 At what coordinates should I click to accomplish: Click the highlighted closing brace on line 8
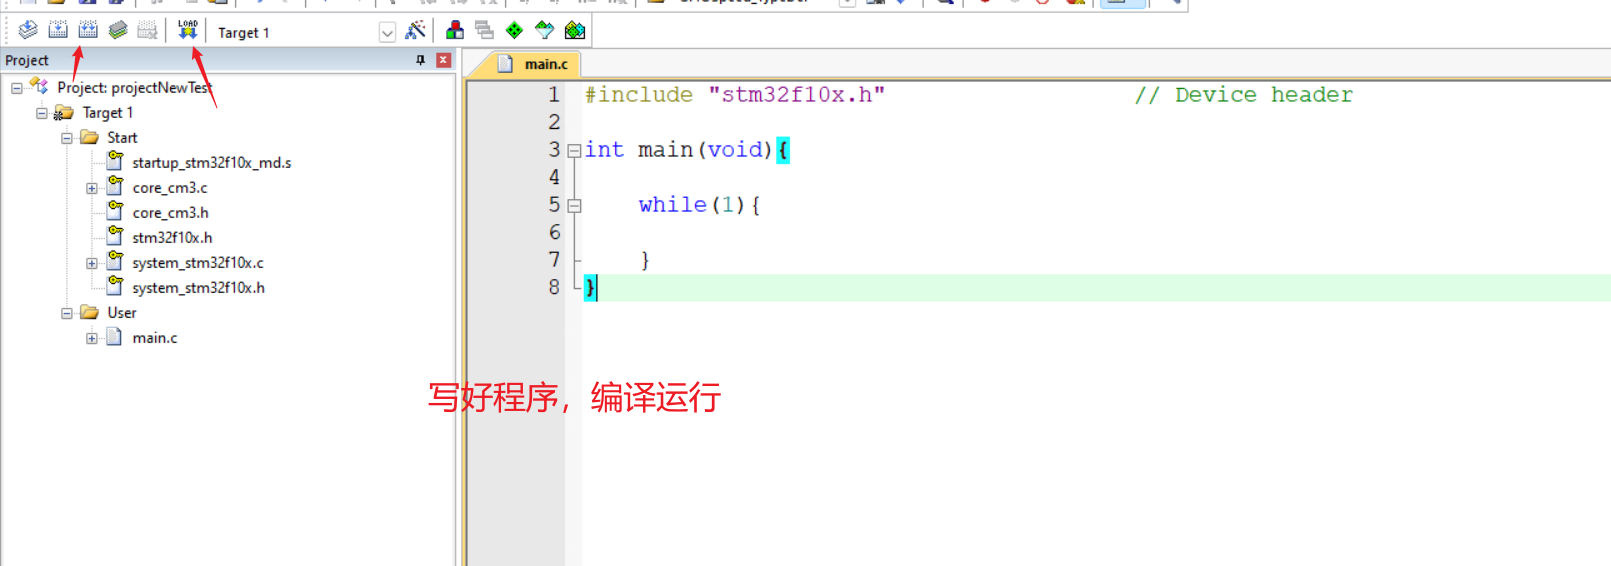[x=590, y=288]
